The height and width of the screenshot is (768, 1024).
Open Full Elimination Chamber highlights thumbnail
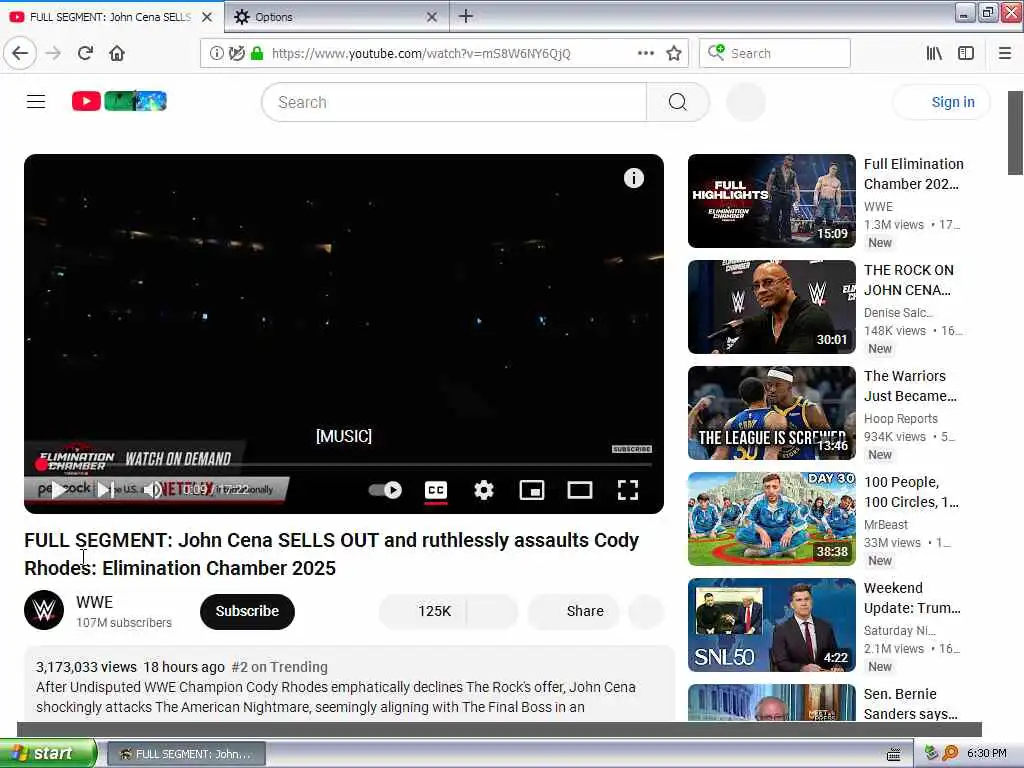pos(771,201)
